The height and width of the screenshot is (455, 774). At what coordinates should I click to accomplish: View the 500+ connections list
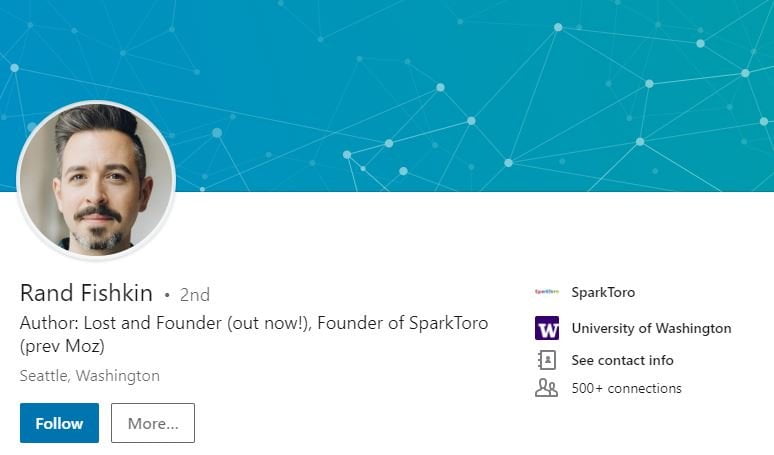click(626, 388)
